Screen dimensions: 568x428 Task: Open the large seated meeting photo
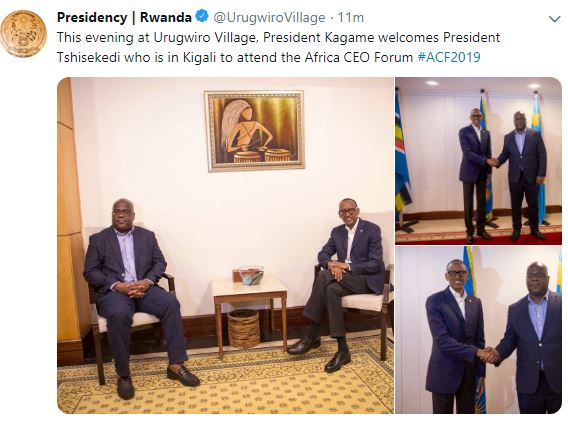tap(225, 246)
